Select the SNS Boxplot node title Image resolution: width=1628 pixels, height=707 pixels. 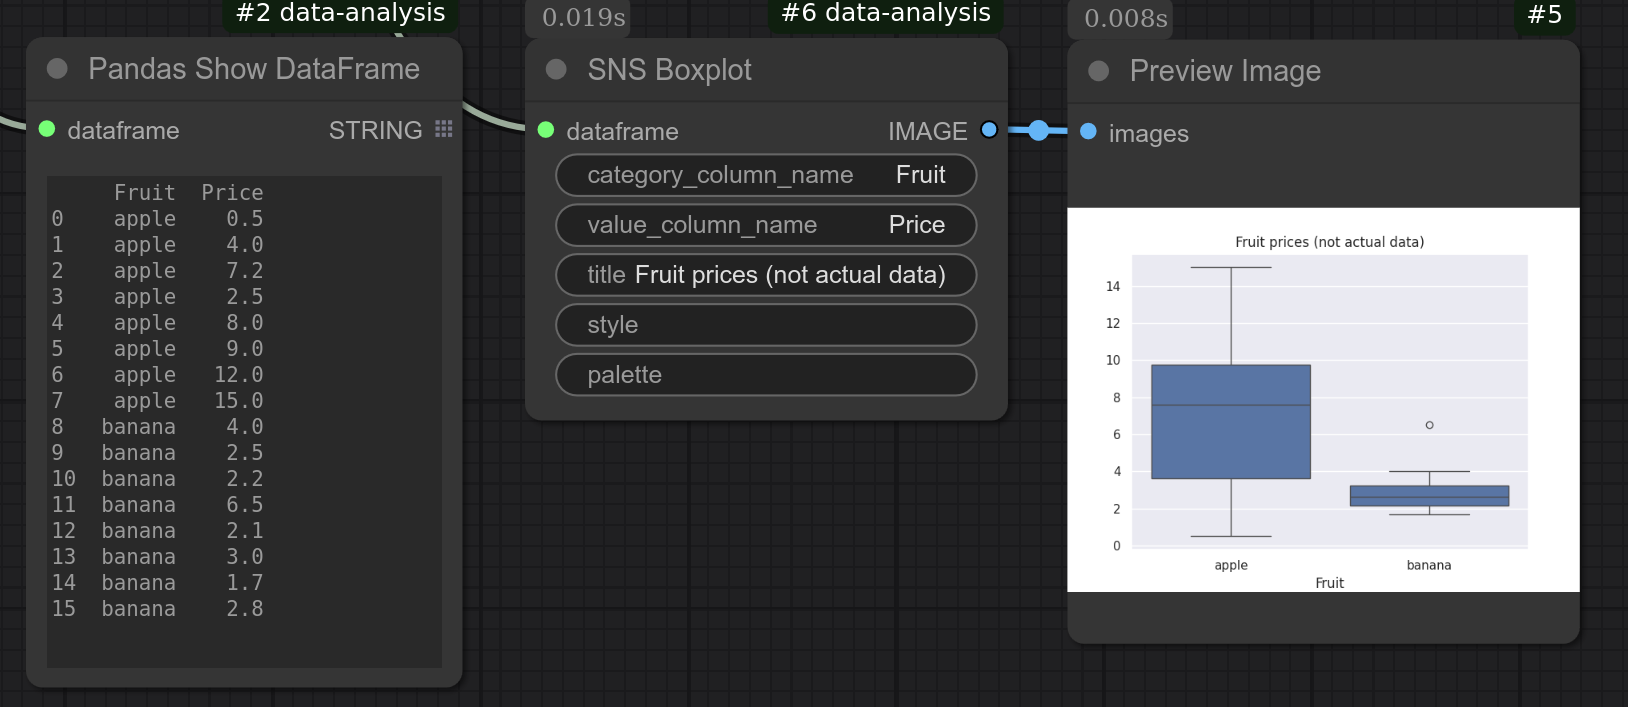669,70
